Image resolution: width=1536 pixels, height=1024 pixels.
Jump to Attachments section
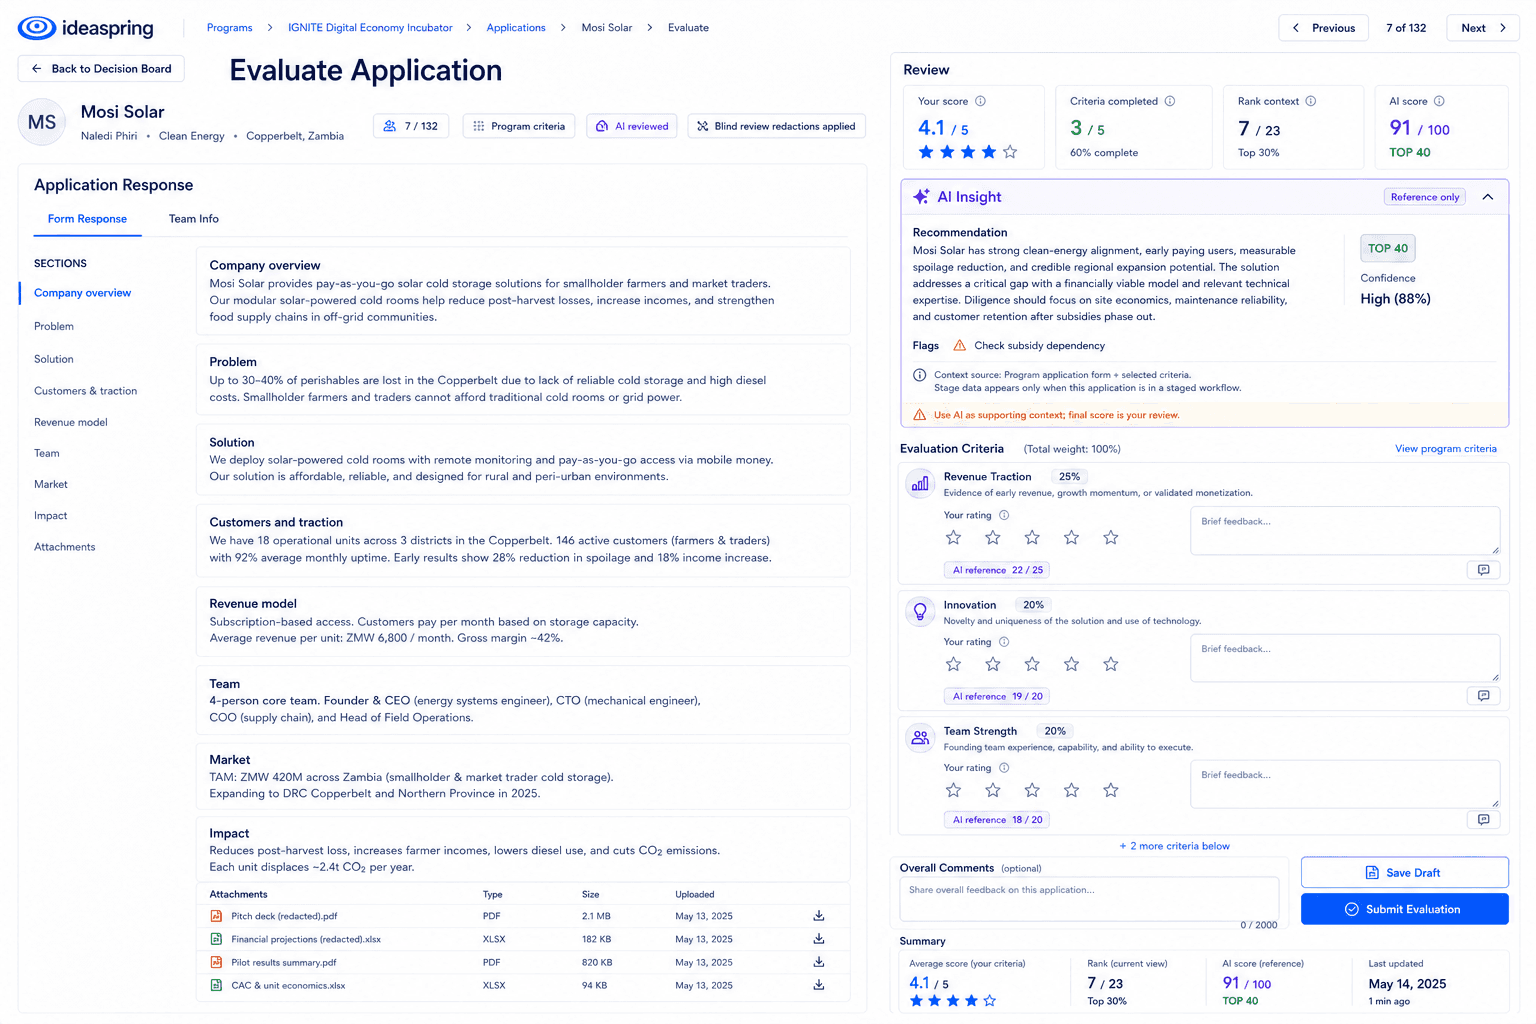pos(65,547)
